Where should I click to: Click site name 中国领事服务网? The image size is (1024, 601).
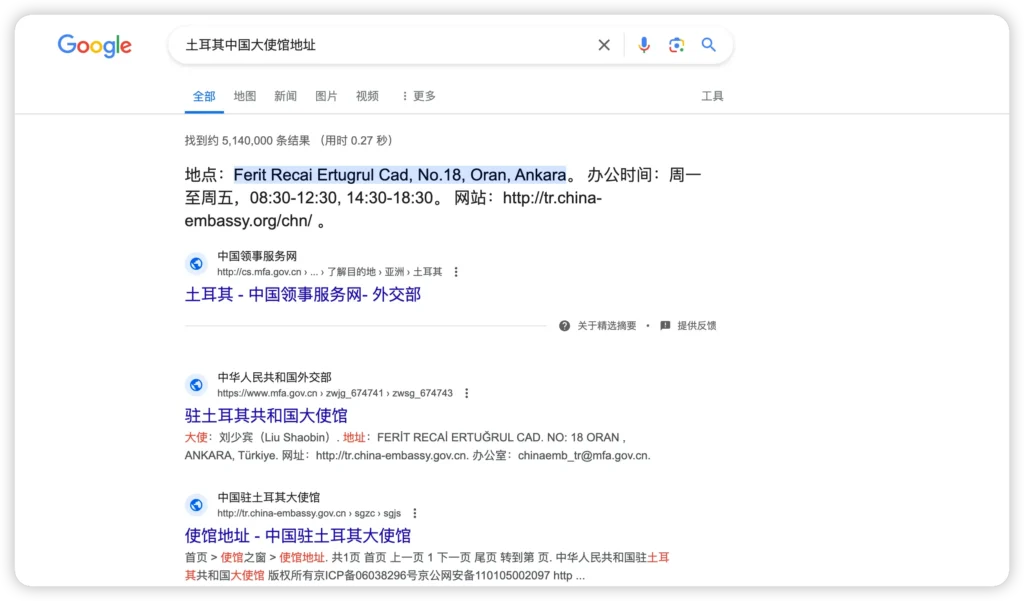(x=257, y=256)
